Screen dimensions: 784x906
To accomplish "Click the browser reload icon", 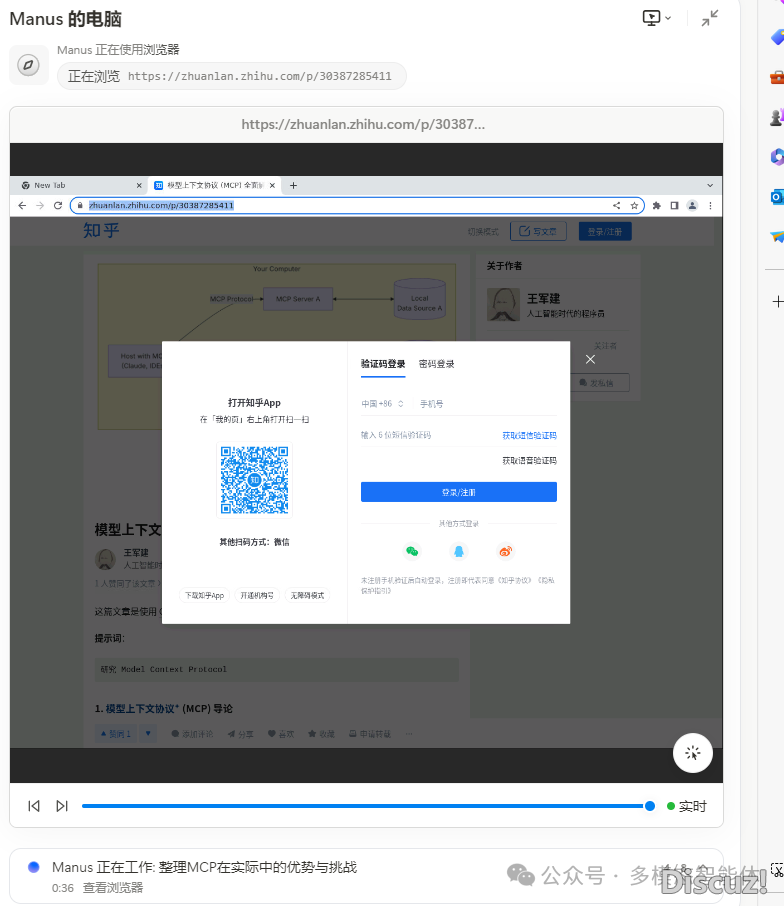I will click(x=58, y=205).
